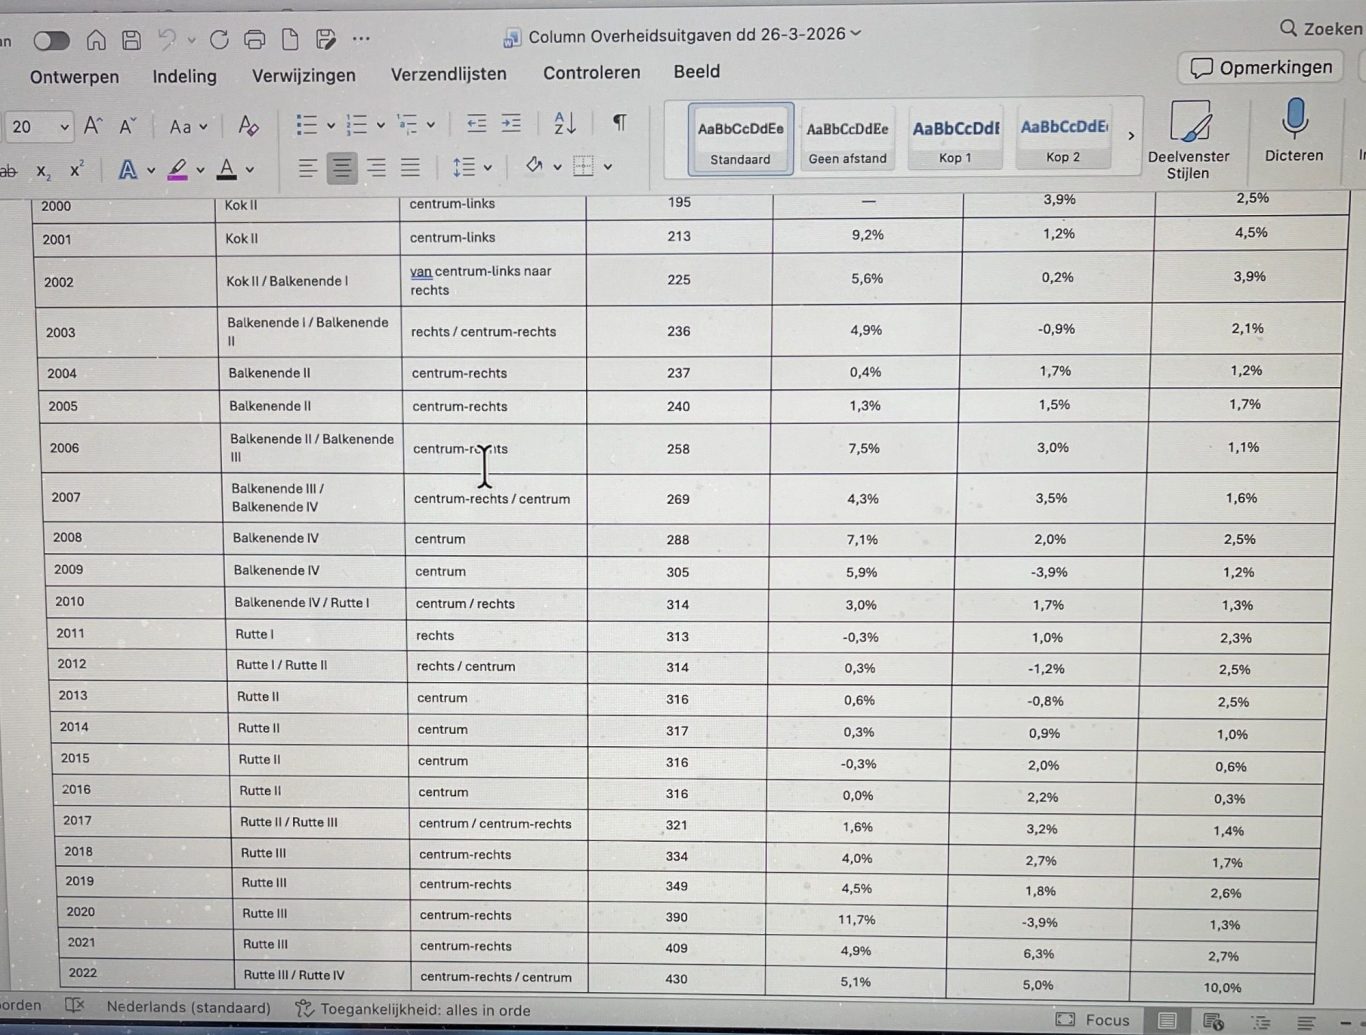Select the Kop 1 style thumbnail

(954, 138)
